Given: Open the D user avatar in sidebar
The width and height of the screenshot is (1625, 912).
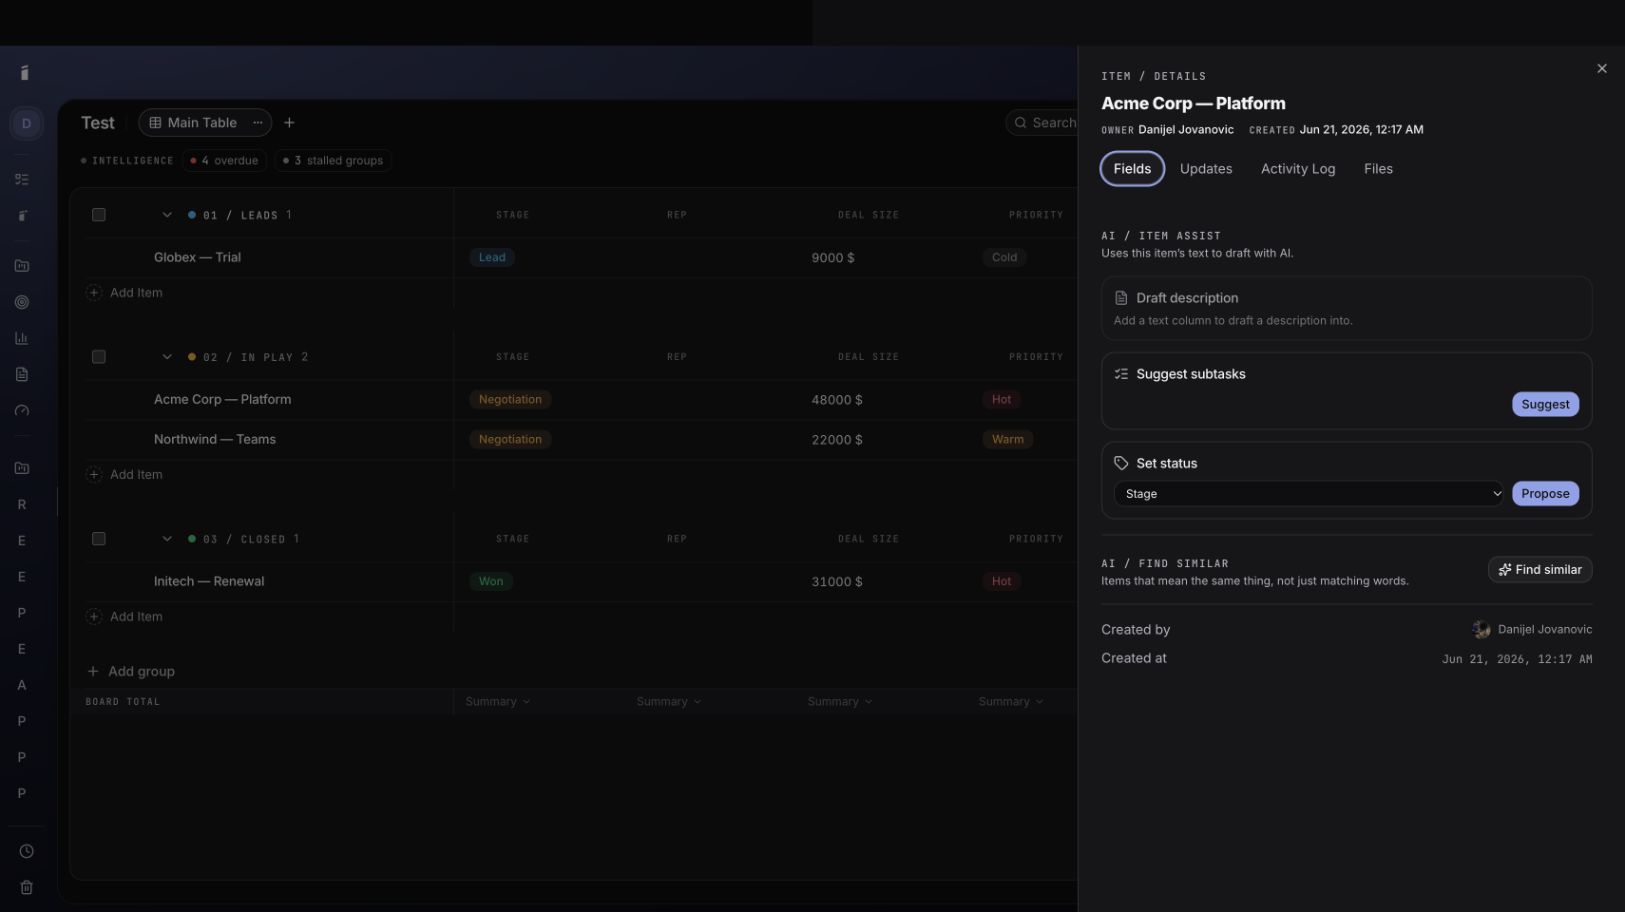Looking at the screenshot, I should [26, 123].
